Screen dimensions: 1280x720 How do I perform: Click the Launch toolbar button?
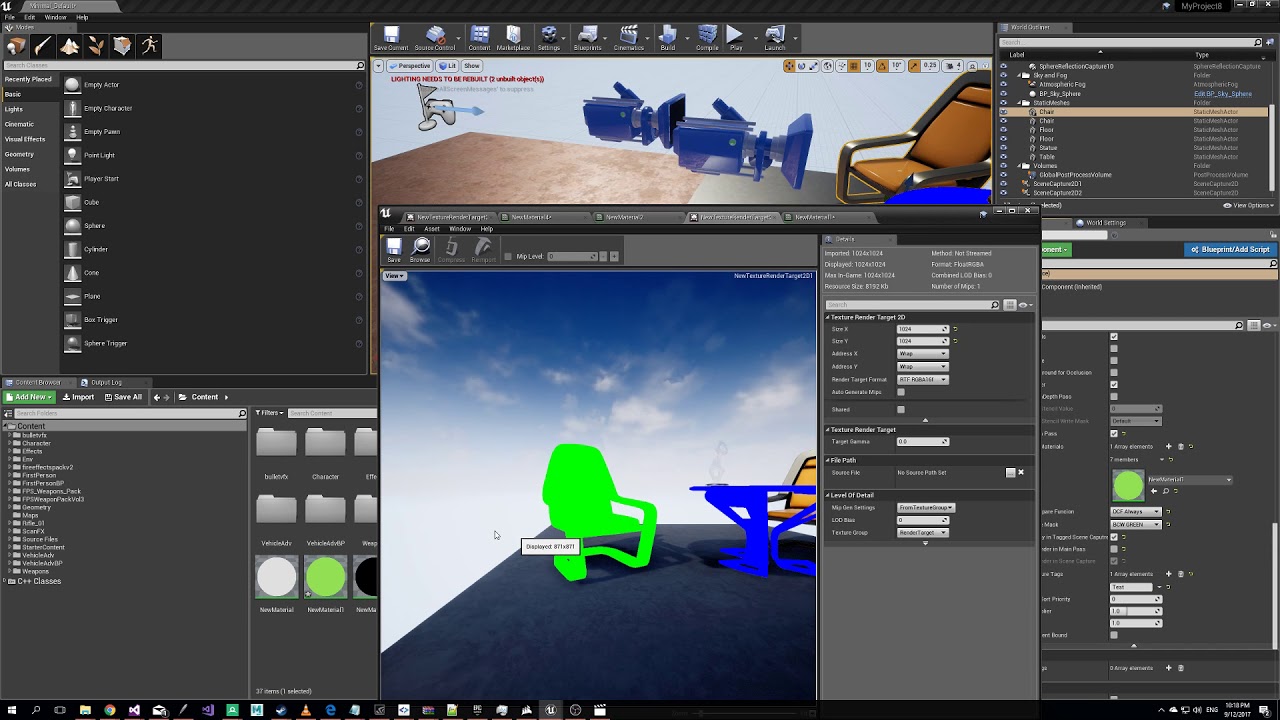point(775,39)
